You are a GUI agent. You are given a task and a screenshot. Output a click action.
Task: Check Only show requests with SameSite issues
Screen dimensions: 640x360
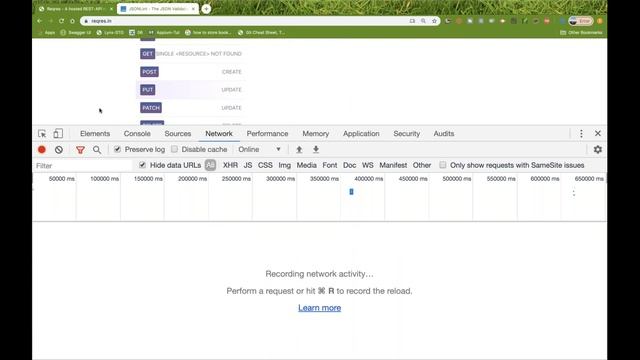coord(442,165)
